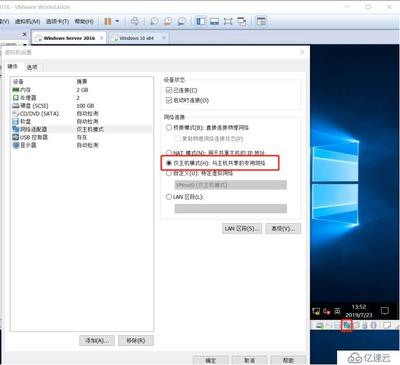Close the library panel with its X
The image size is (400, 365).
(x=24, y=34)
